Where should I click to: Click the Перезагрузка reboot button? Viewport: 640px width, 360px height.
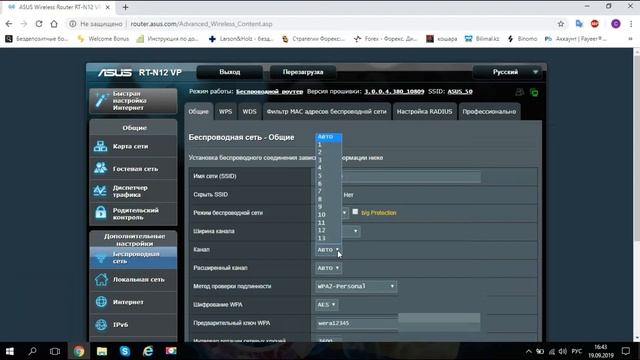303,72
